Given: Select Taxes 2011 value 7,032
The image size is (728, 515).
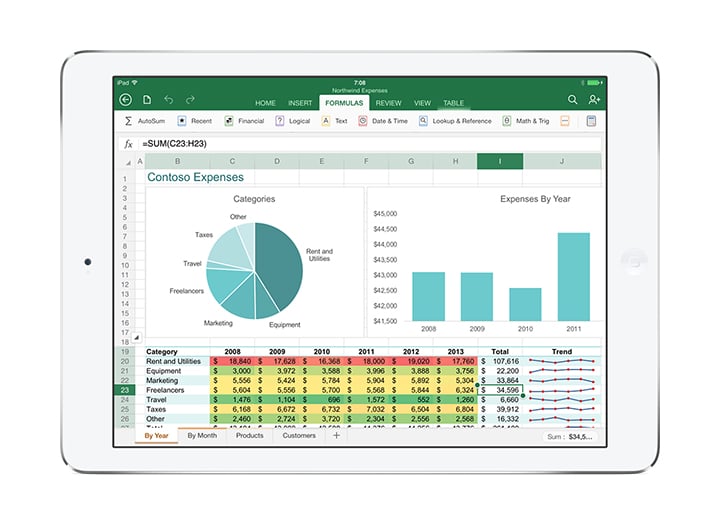Looking at the screenshot, I should (366, 409).
